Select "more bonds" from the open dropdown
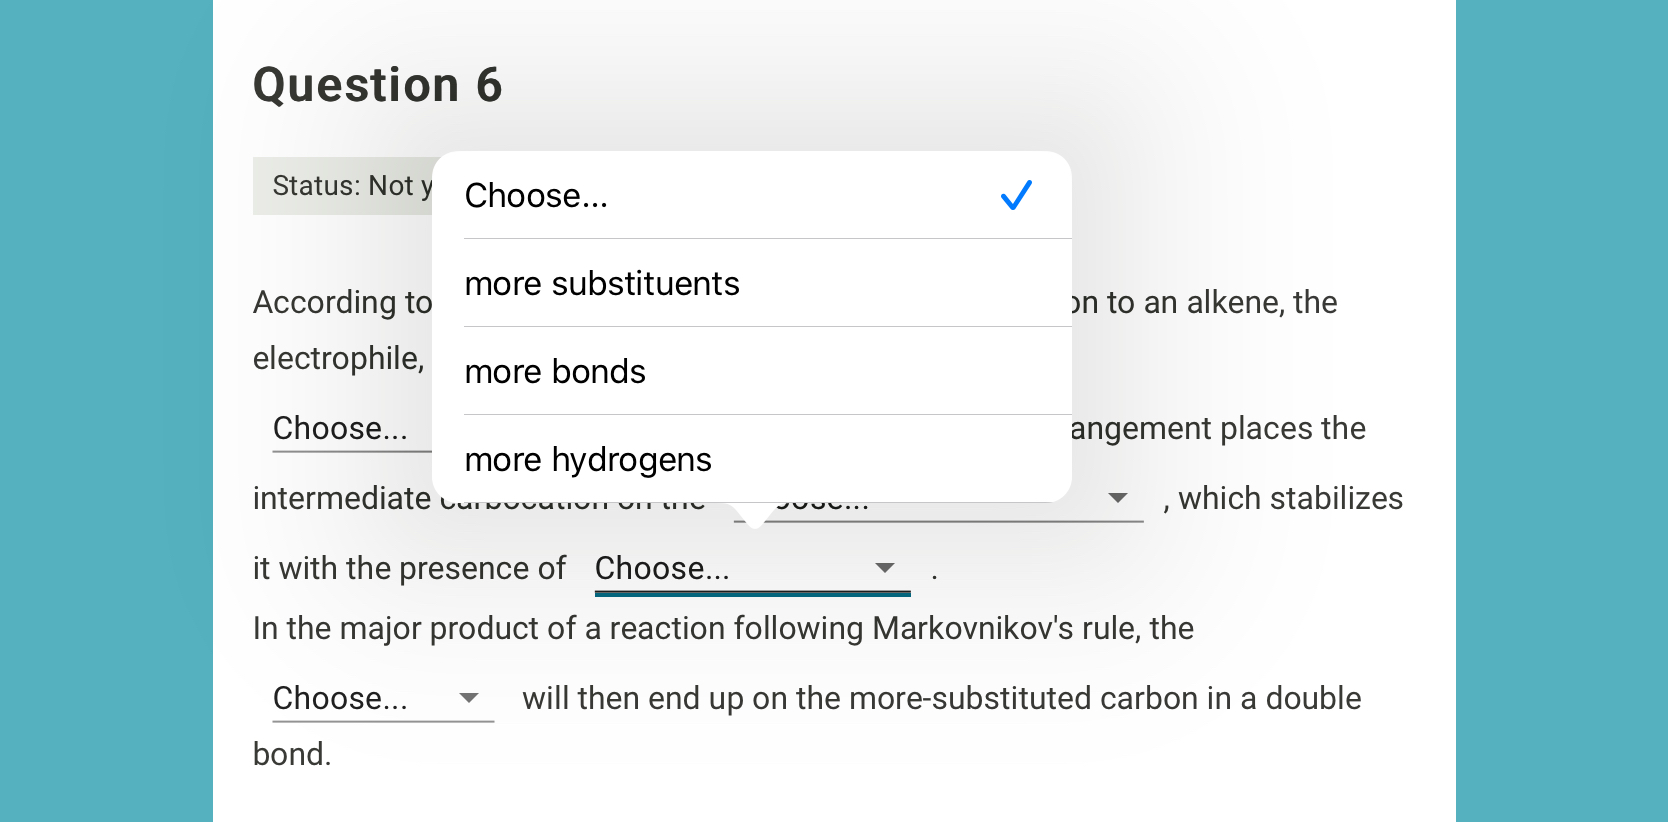The width and height of the screenshot is (1668, 822). pyautogui.click(x=555, y=371)
